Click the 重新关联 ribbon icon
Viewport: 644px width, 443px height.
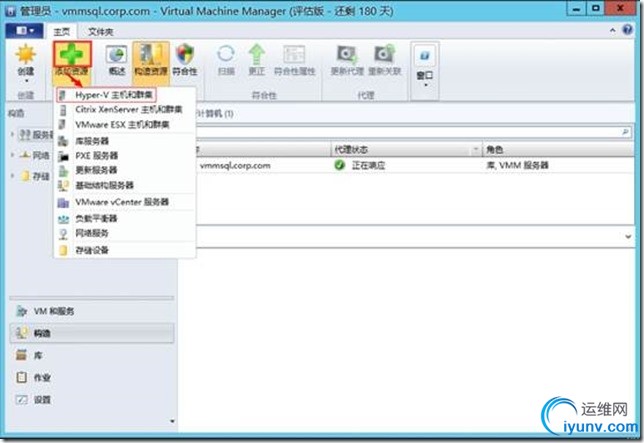tap(384, 60)
